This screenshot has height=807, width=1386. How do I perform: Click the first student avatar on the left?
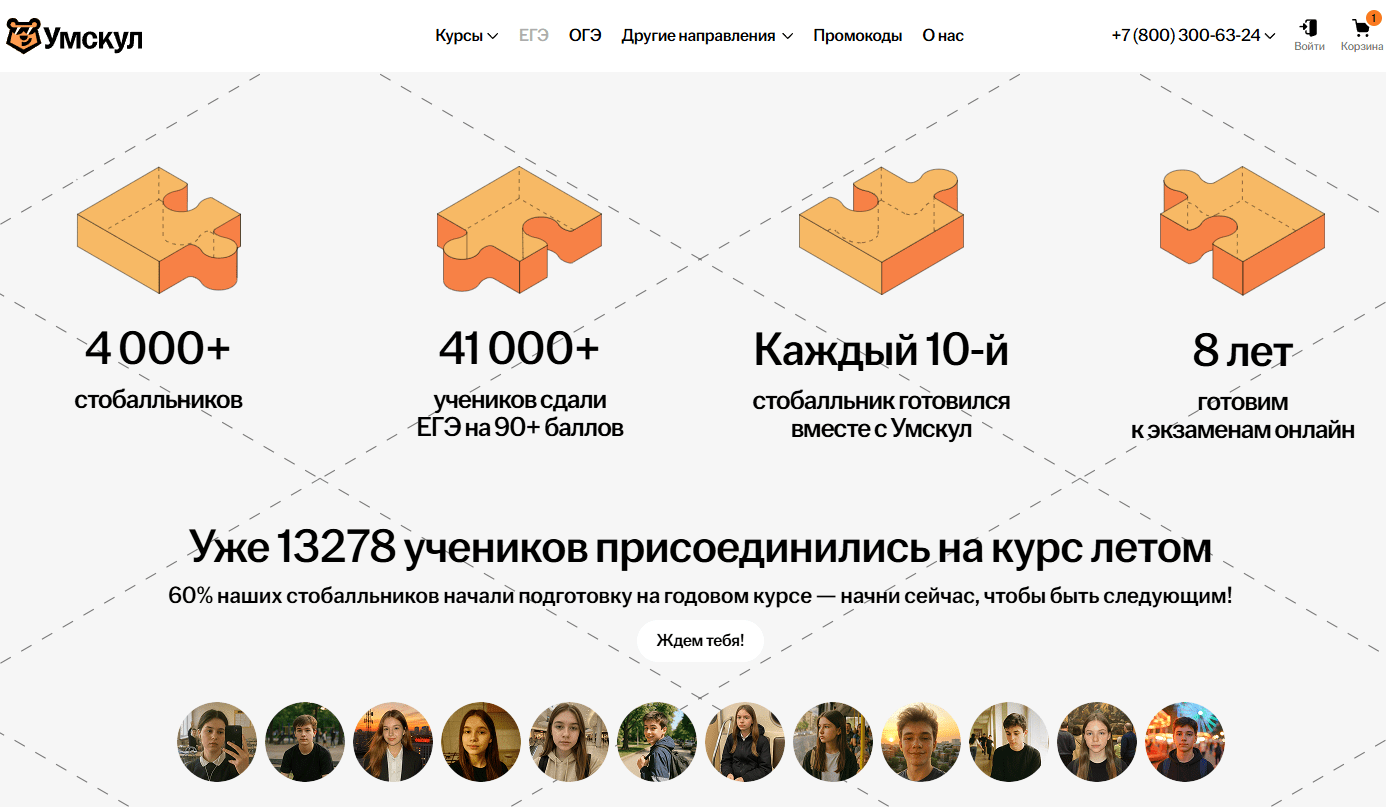(x=217, y=742)
